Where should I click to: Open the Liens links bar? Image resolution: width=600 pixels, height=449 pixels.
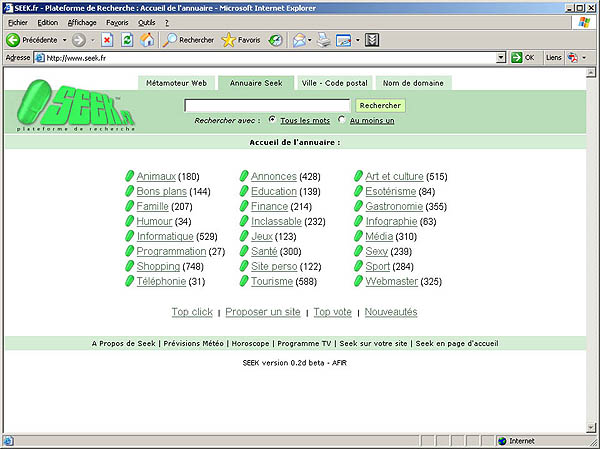[553, 58]
